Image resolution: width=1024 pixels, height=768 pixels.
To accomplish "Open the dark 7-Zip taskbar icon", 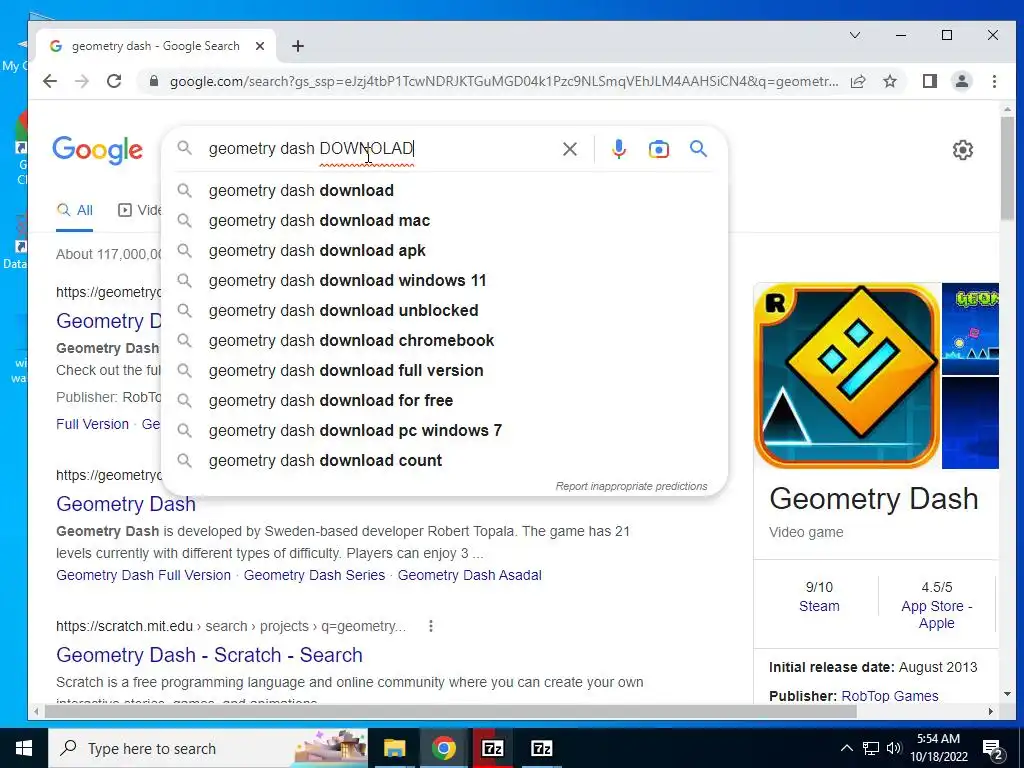I will (541, 748).
